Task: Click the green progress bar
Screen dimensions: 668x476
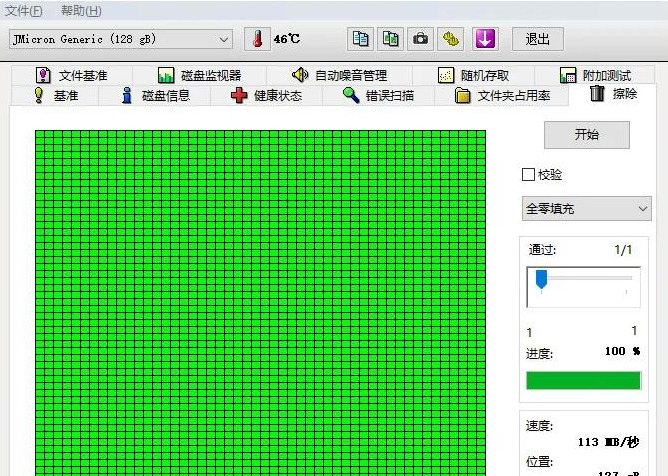Action: [x=584, y=381]
